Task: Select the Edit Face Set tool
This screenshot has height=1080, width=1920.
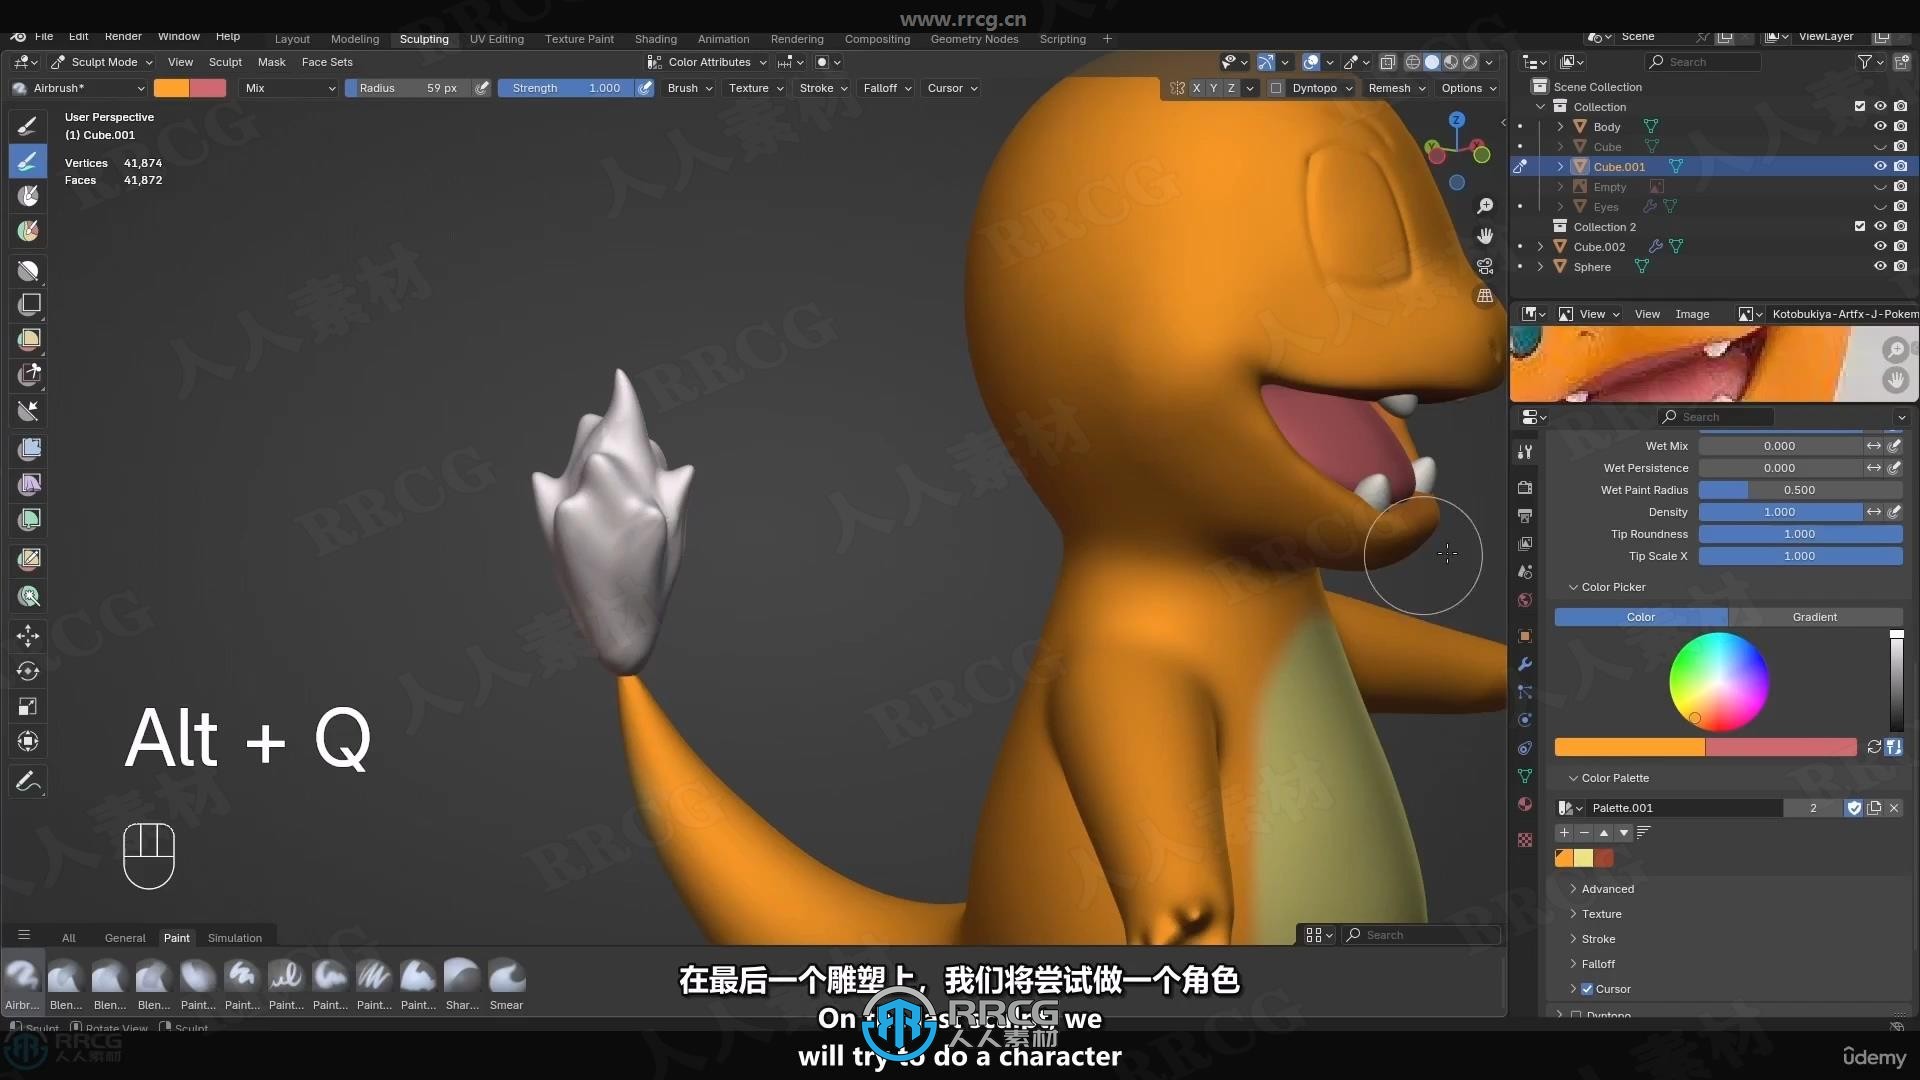Action: [x=28, y=559]
